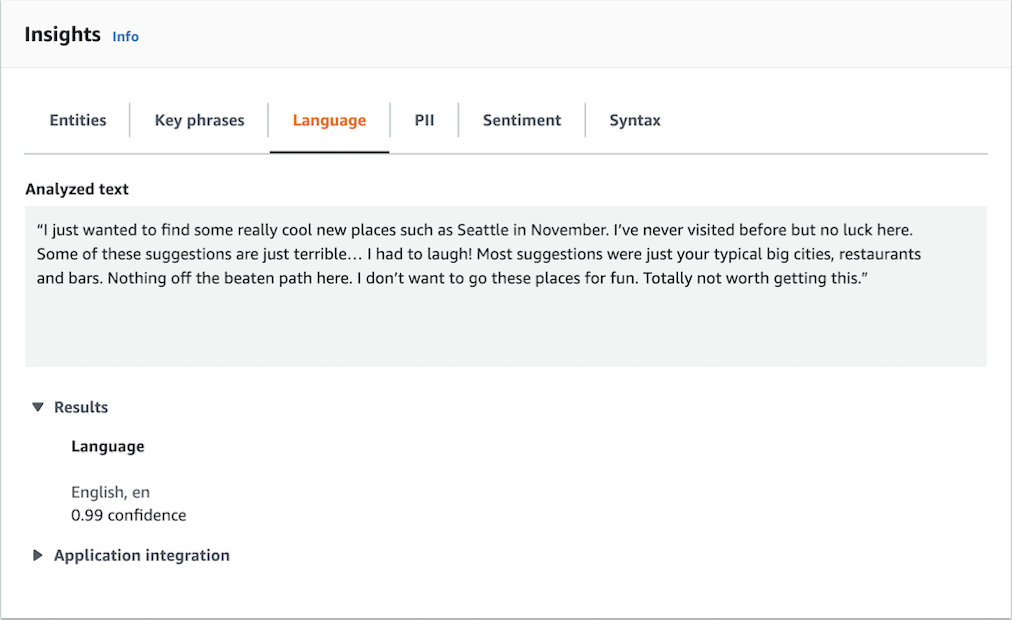This screenshot has height=620, width=1012.
Task: Click the Application integration label
Action: click(142, 556)
